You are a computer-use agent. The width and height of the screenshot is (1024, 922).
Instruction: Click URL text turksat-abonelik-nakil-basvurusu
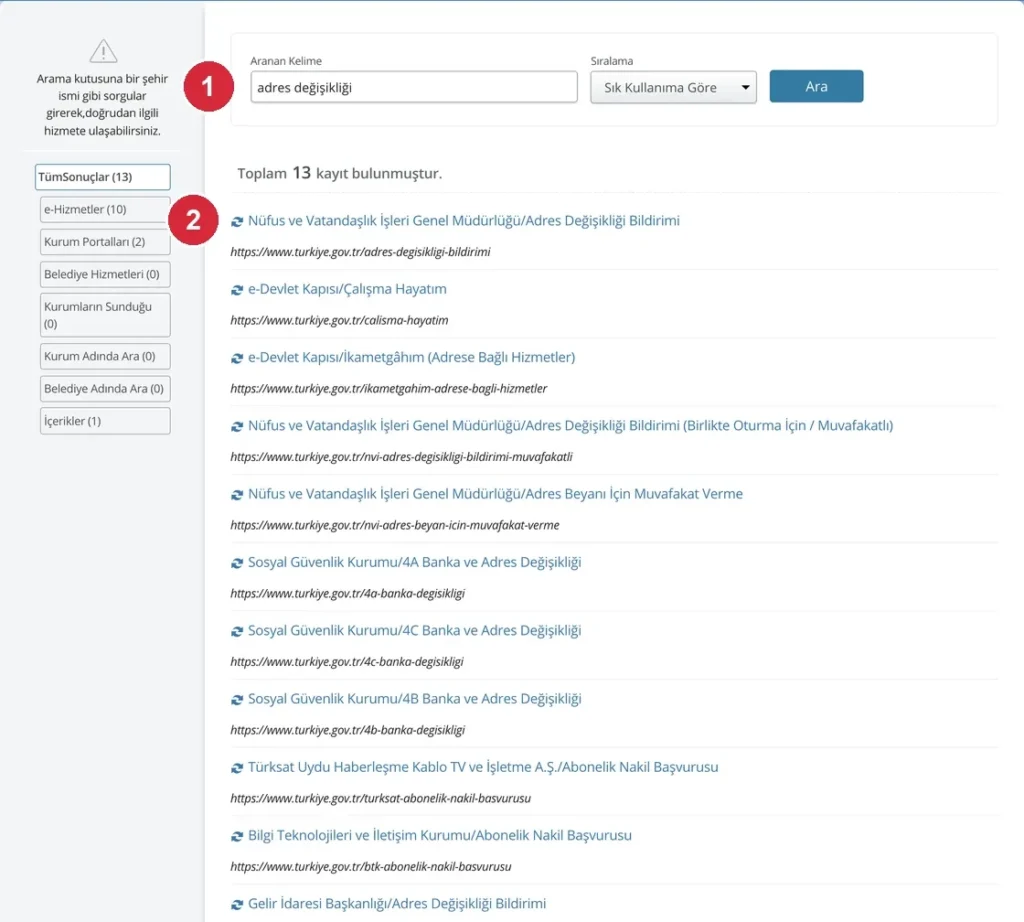381,799
